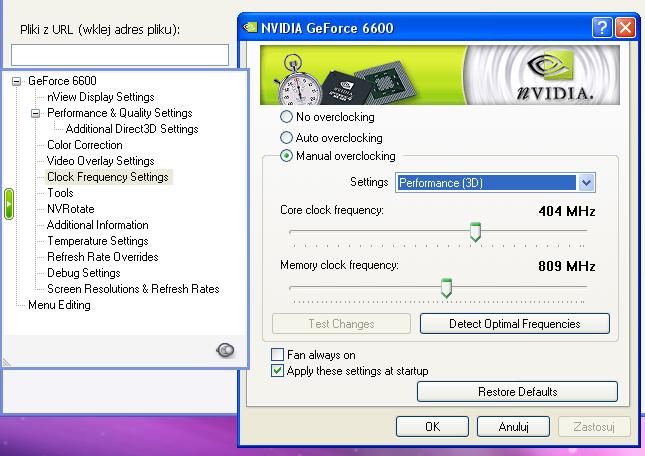Select GeForce 6600 root item
The height and width of the screenshot is (456, 645).
pyautogui.click(x=62, y=81)
